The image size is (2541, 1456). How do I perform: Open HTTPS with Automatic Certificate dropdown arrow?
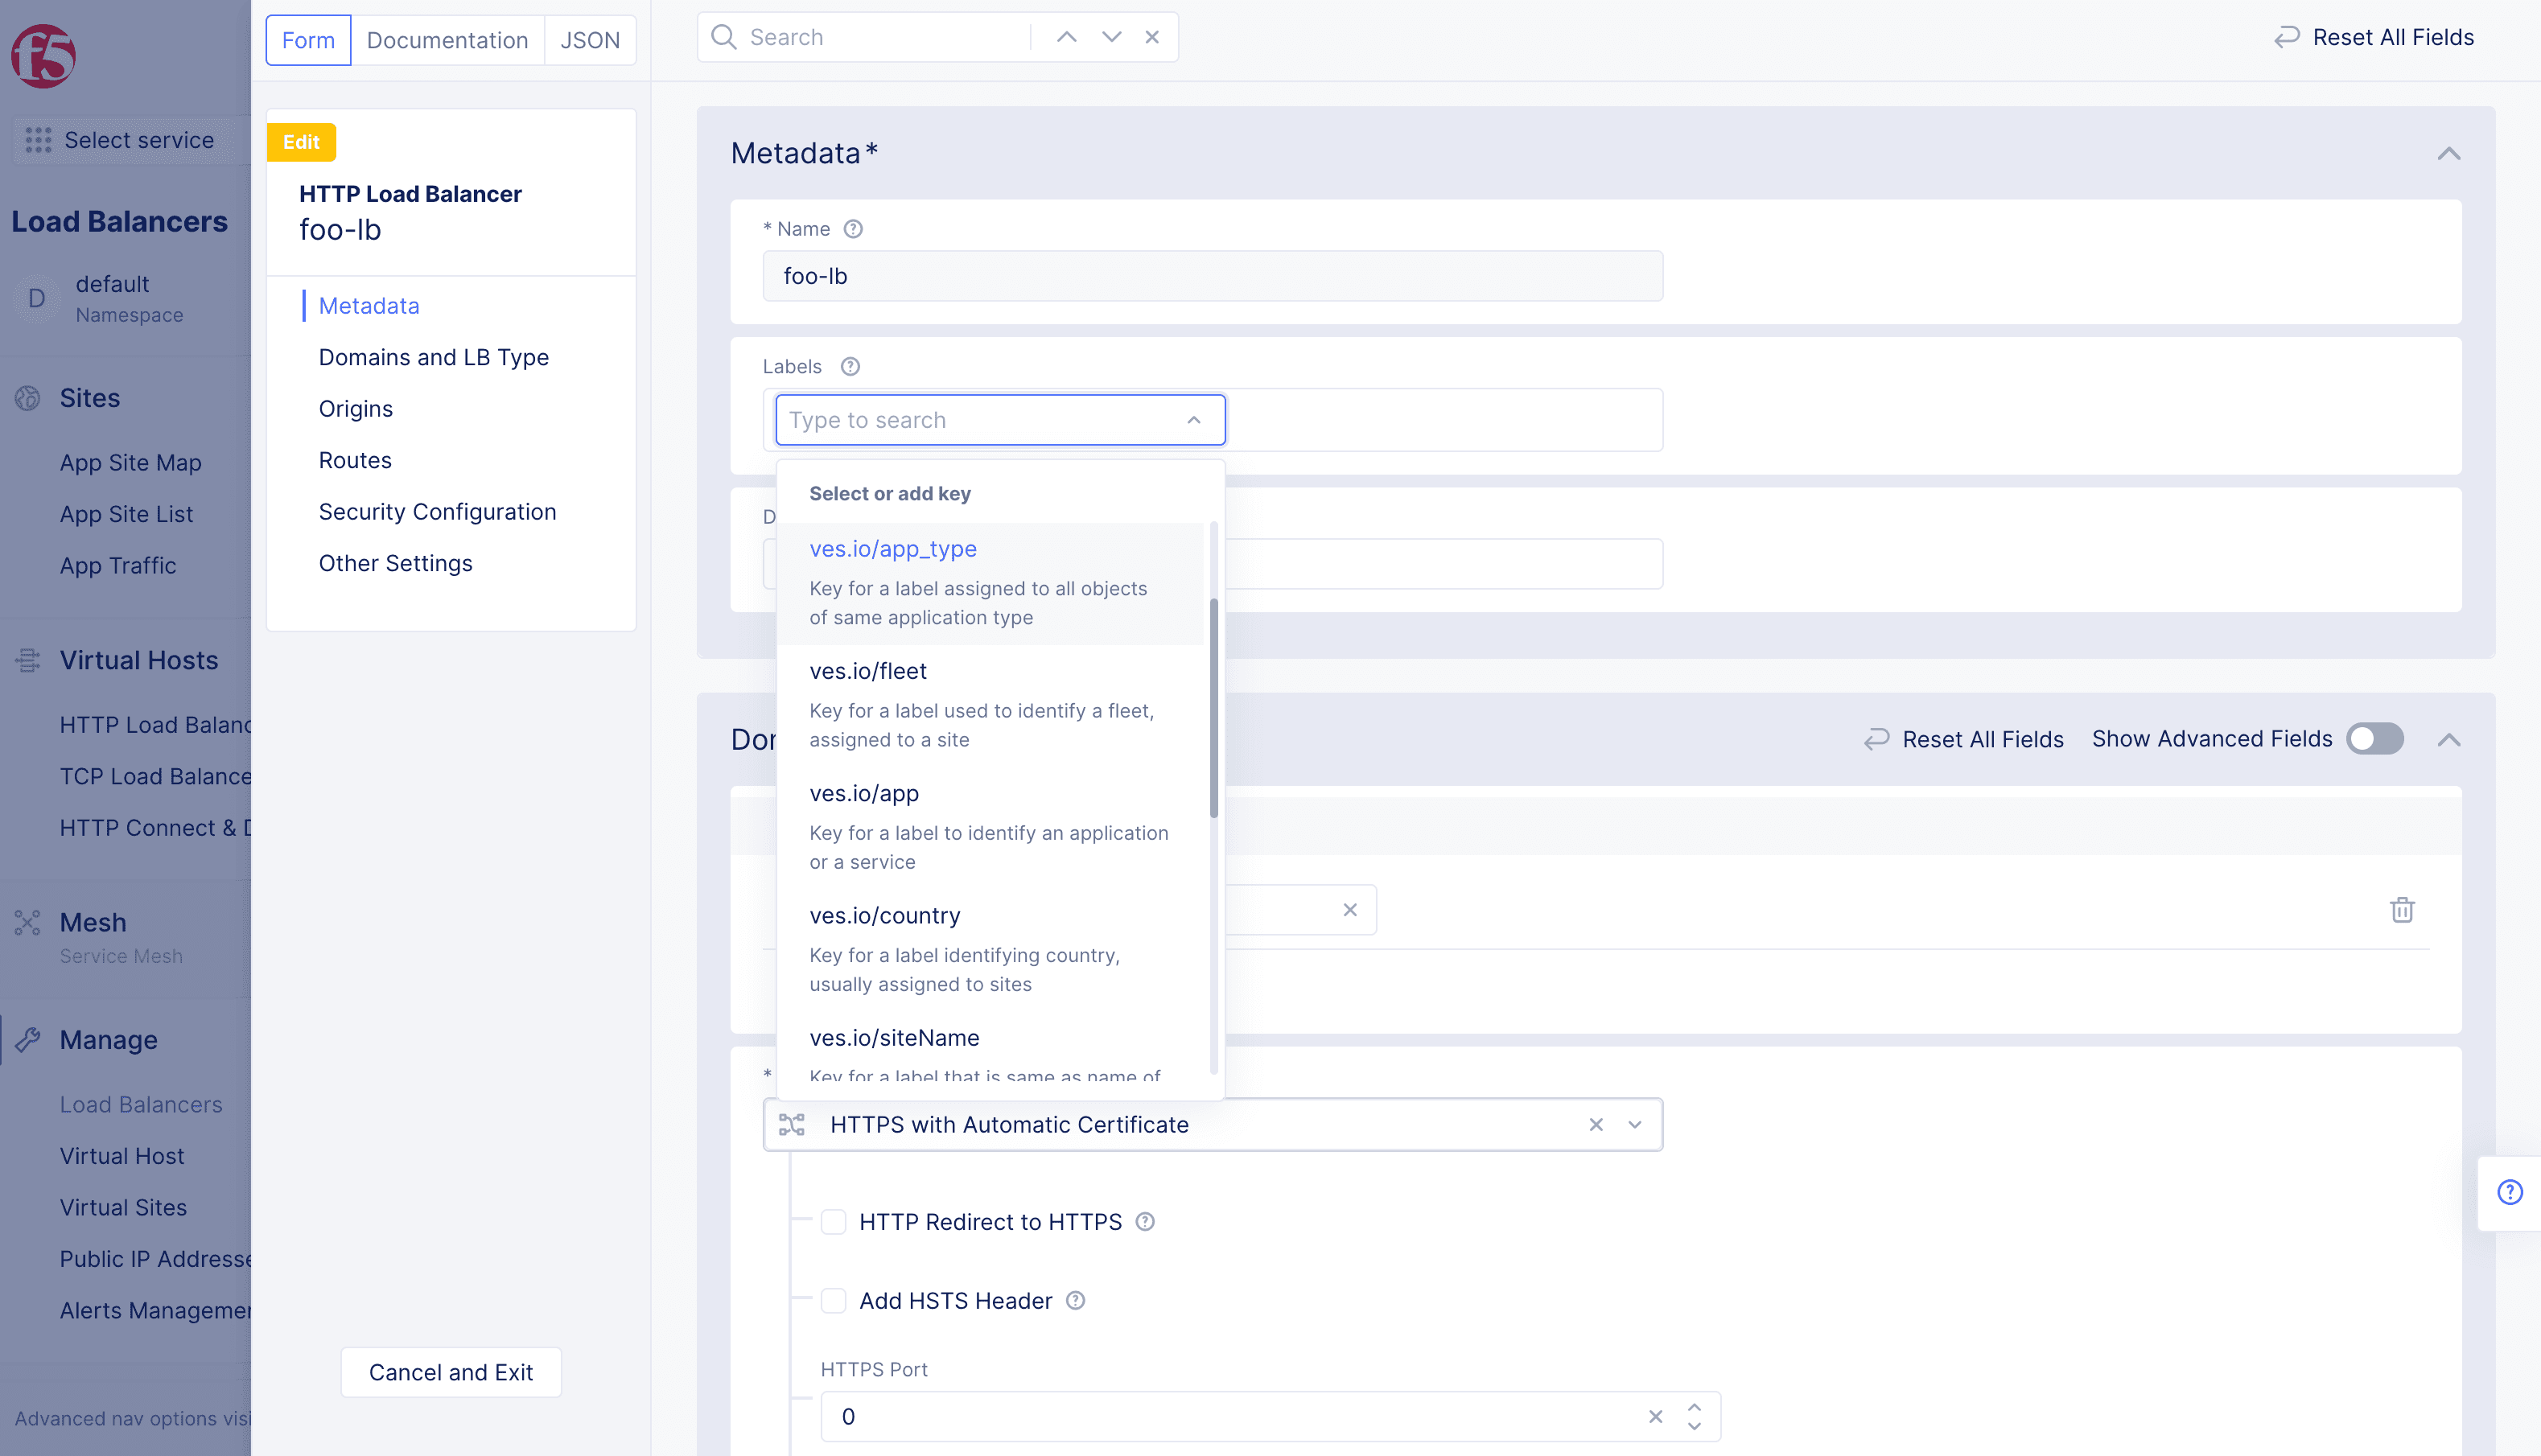(x=1635, y=1125)
